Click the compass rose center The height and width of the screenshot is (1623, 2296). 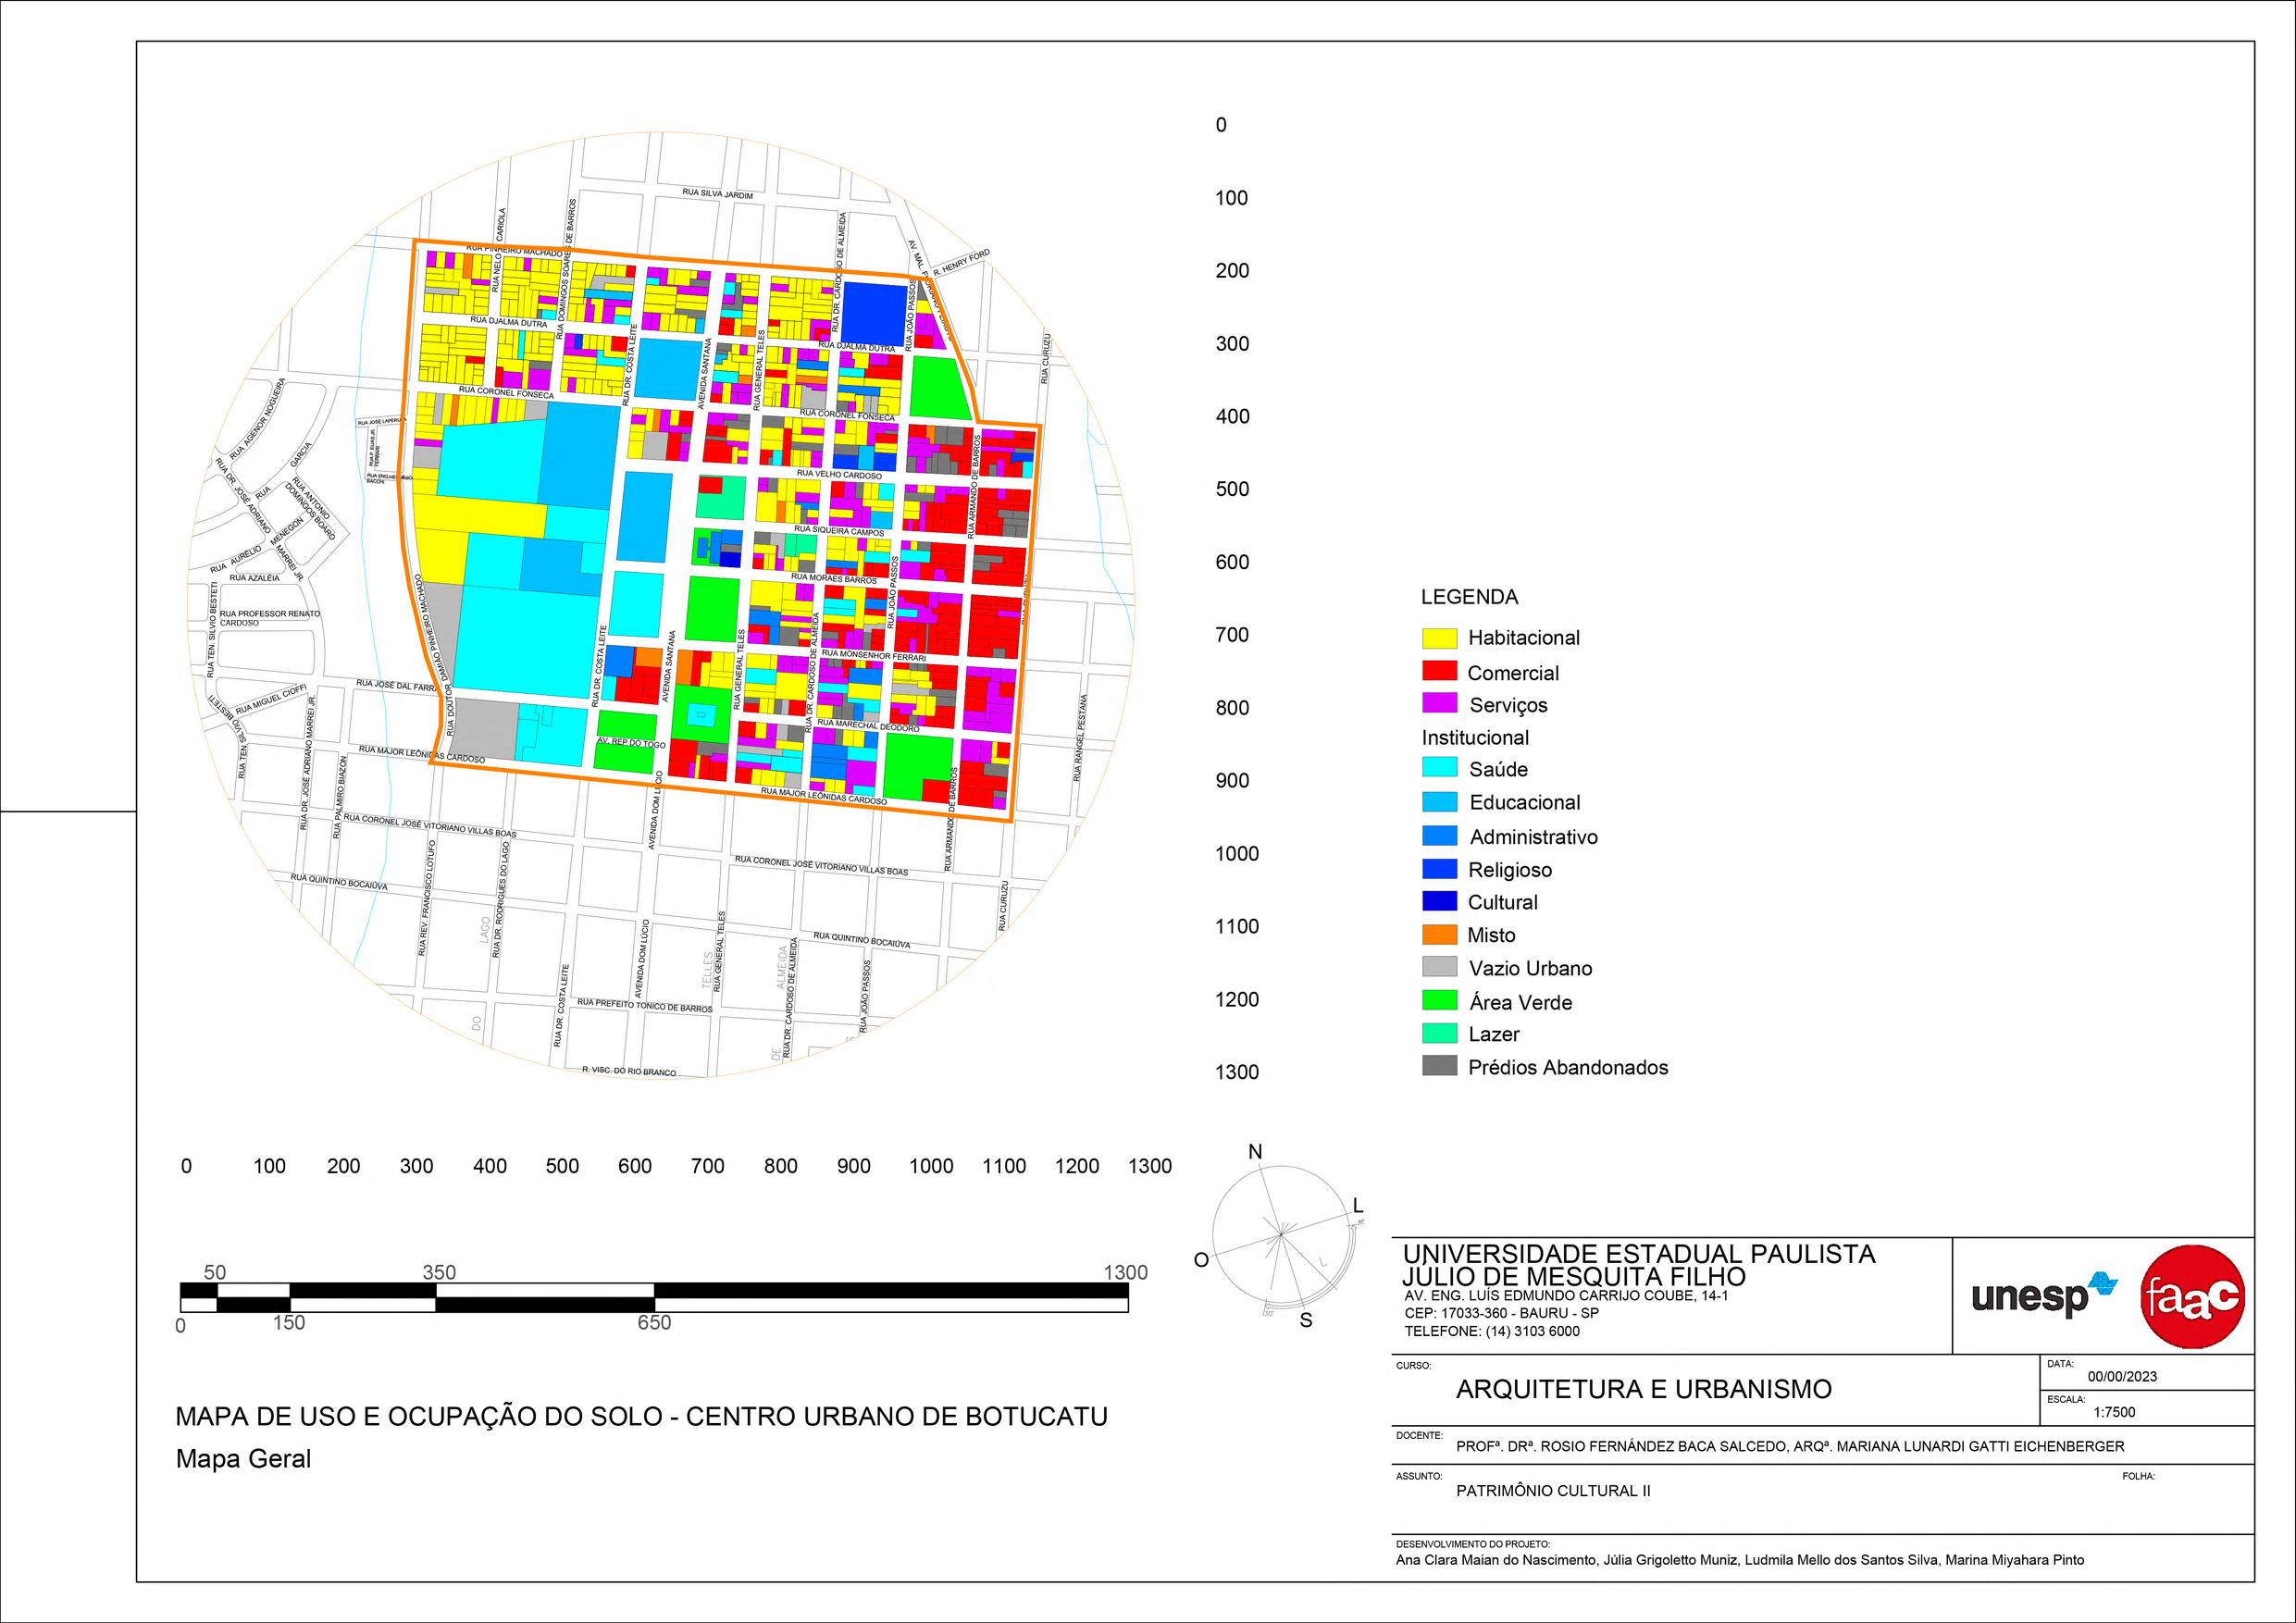1280,1236
